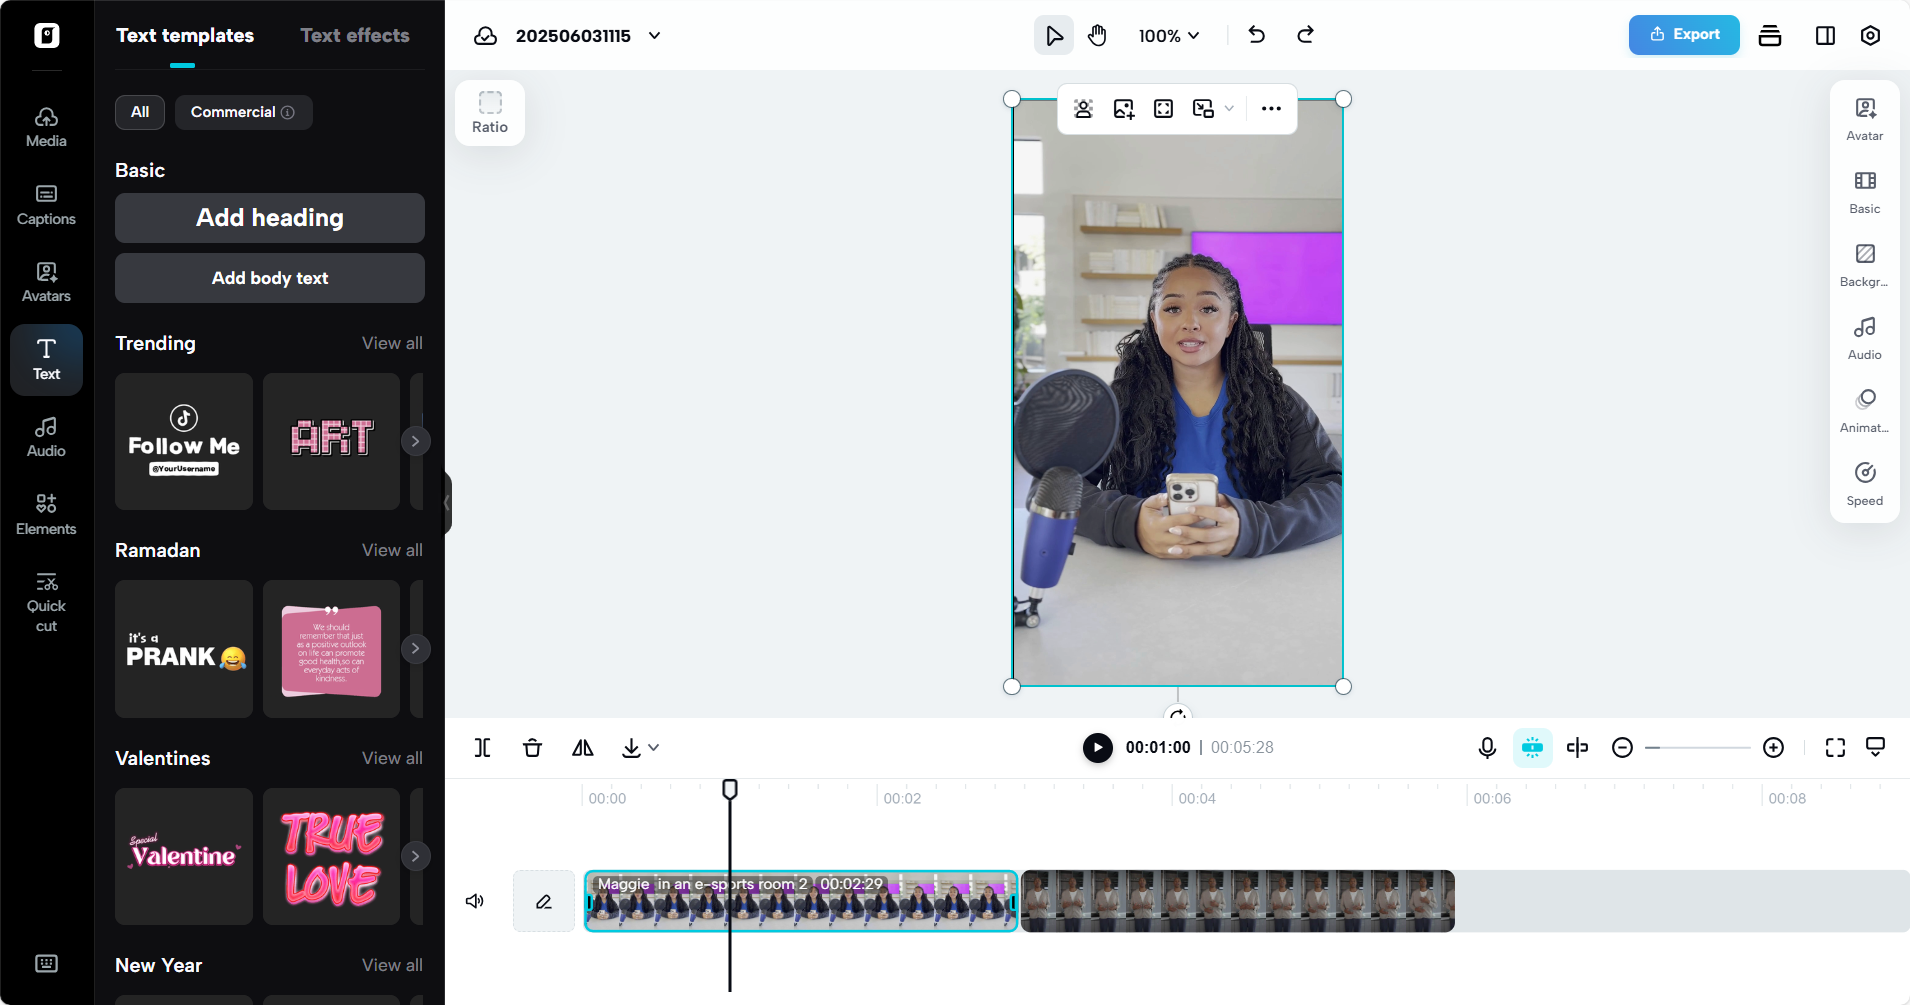
Task: Delete the selected clip
Action: tap(532, 748)
